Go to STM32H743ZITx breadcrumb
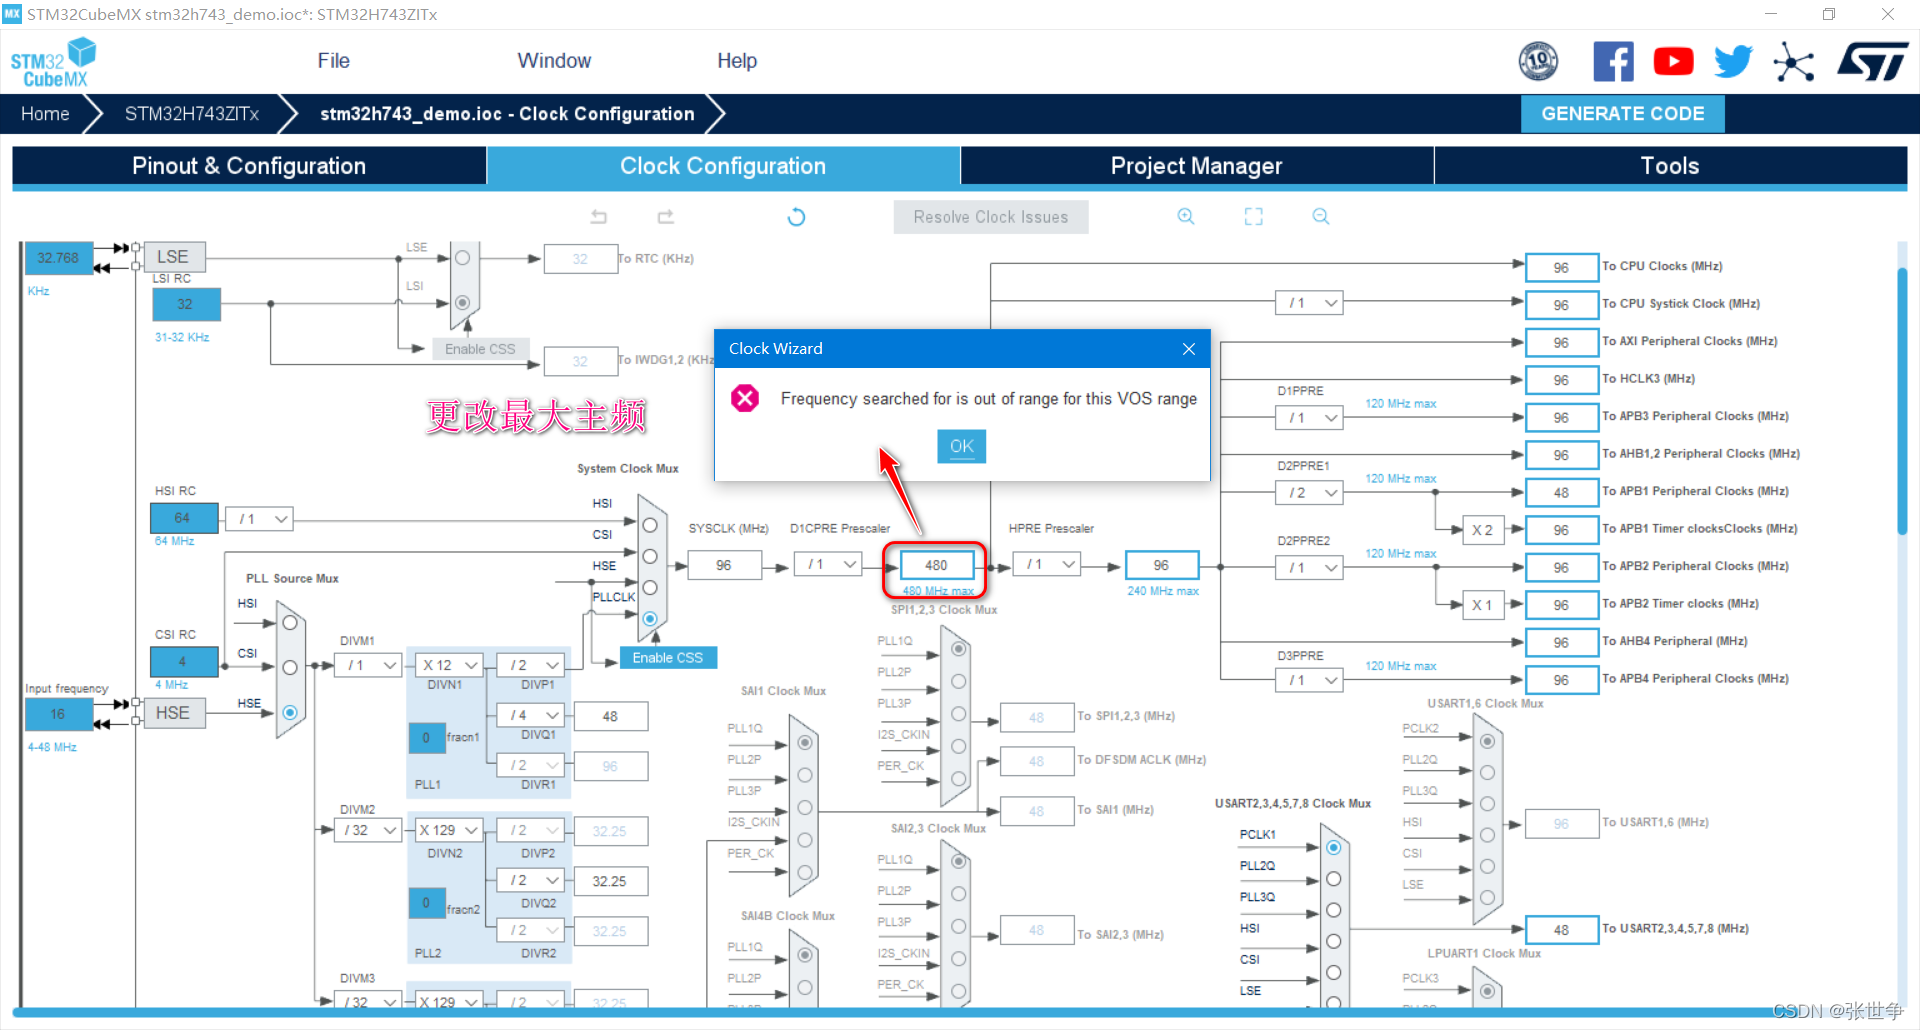1920x1030 pixels. [192, 114]
